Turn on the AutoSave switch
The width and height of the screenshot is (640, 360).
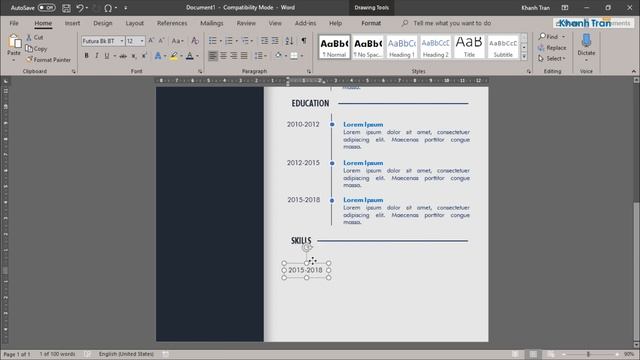coord(47,8)
